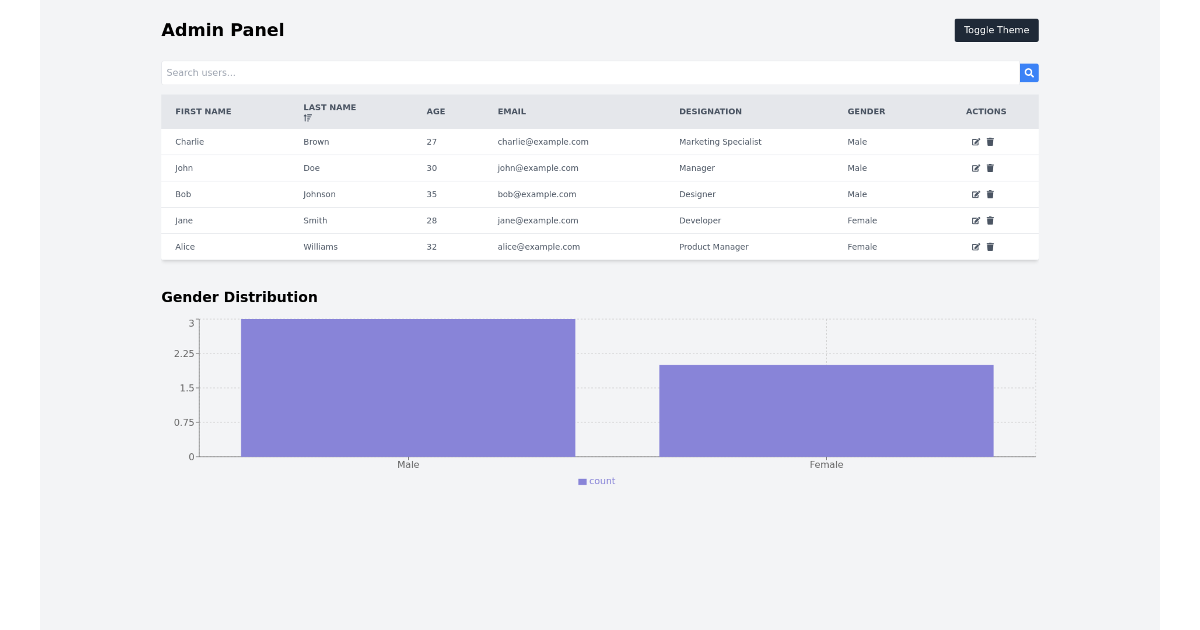Click the Gender Distribution heading

(x=239, y=297)
